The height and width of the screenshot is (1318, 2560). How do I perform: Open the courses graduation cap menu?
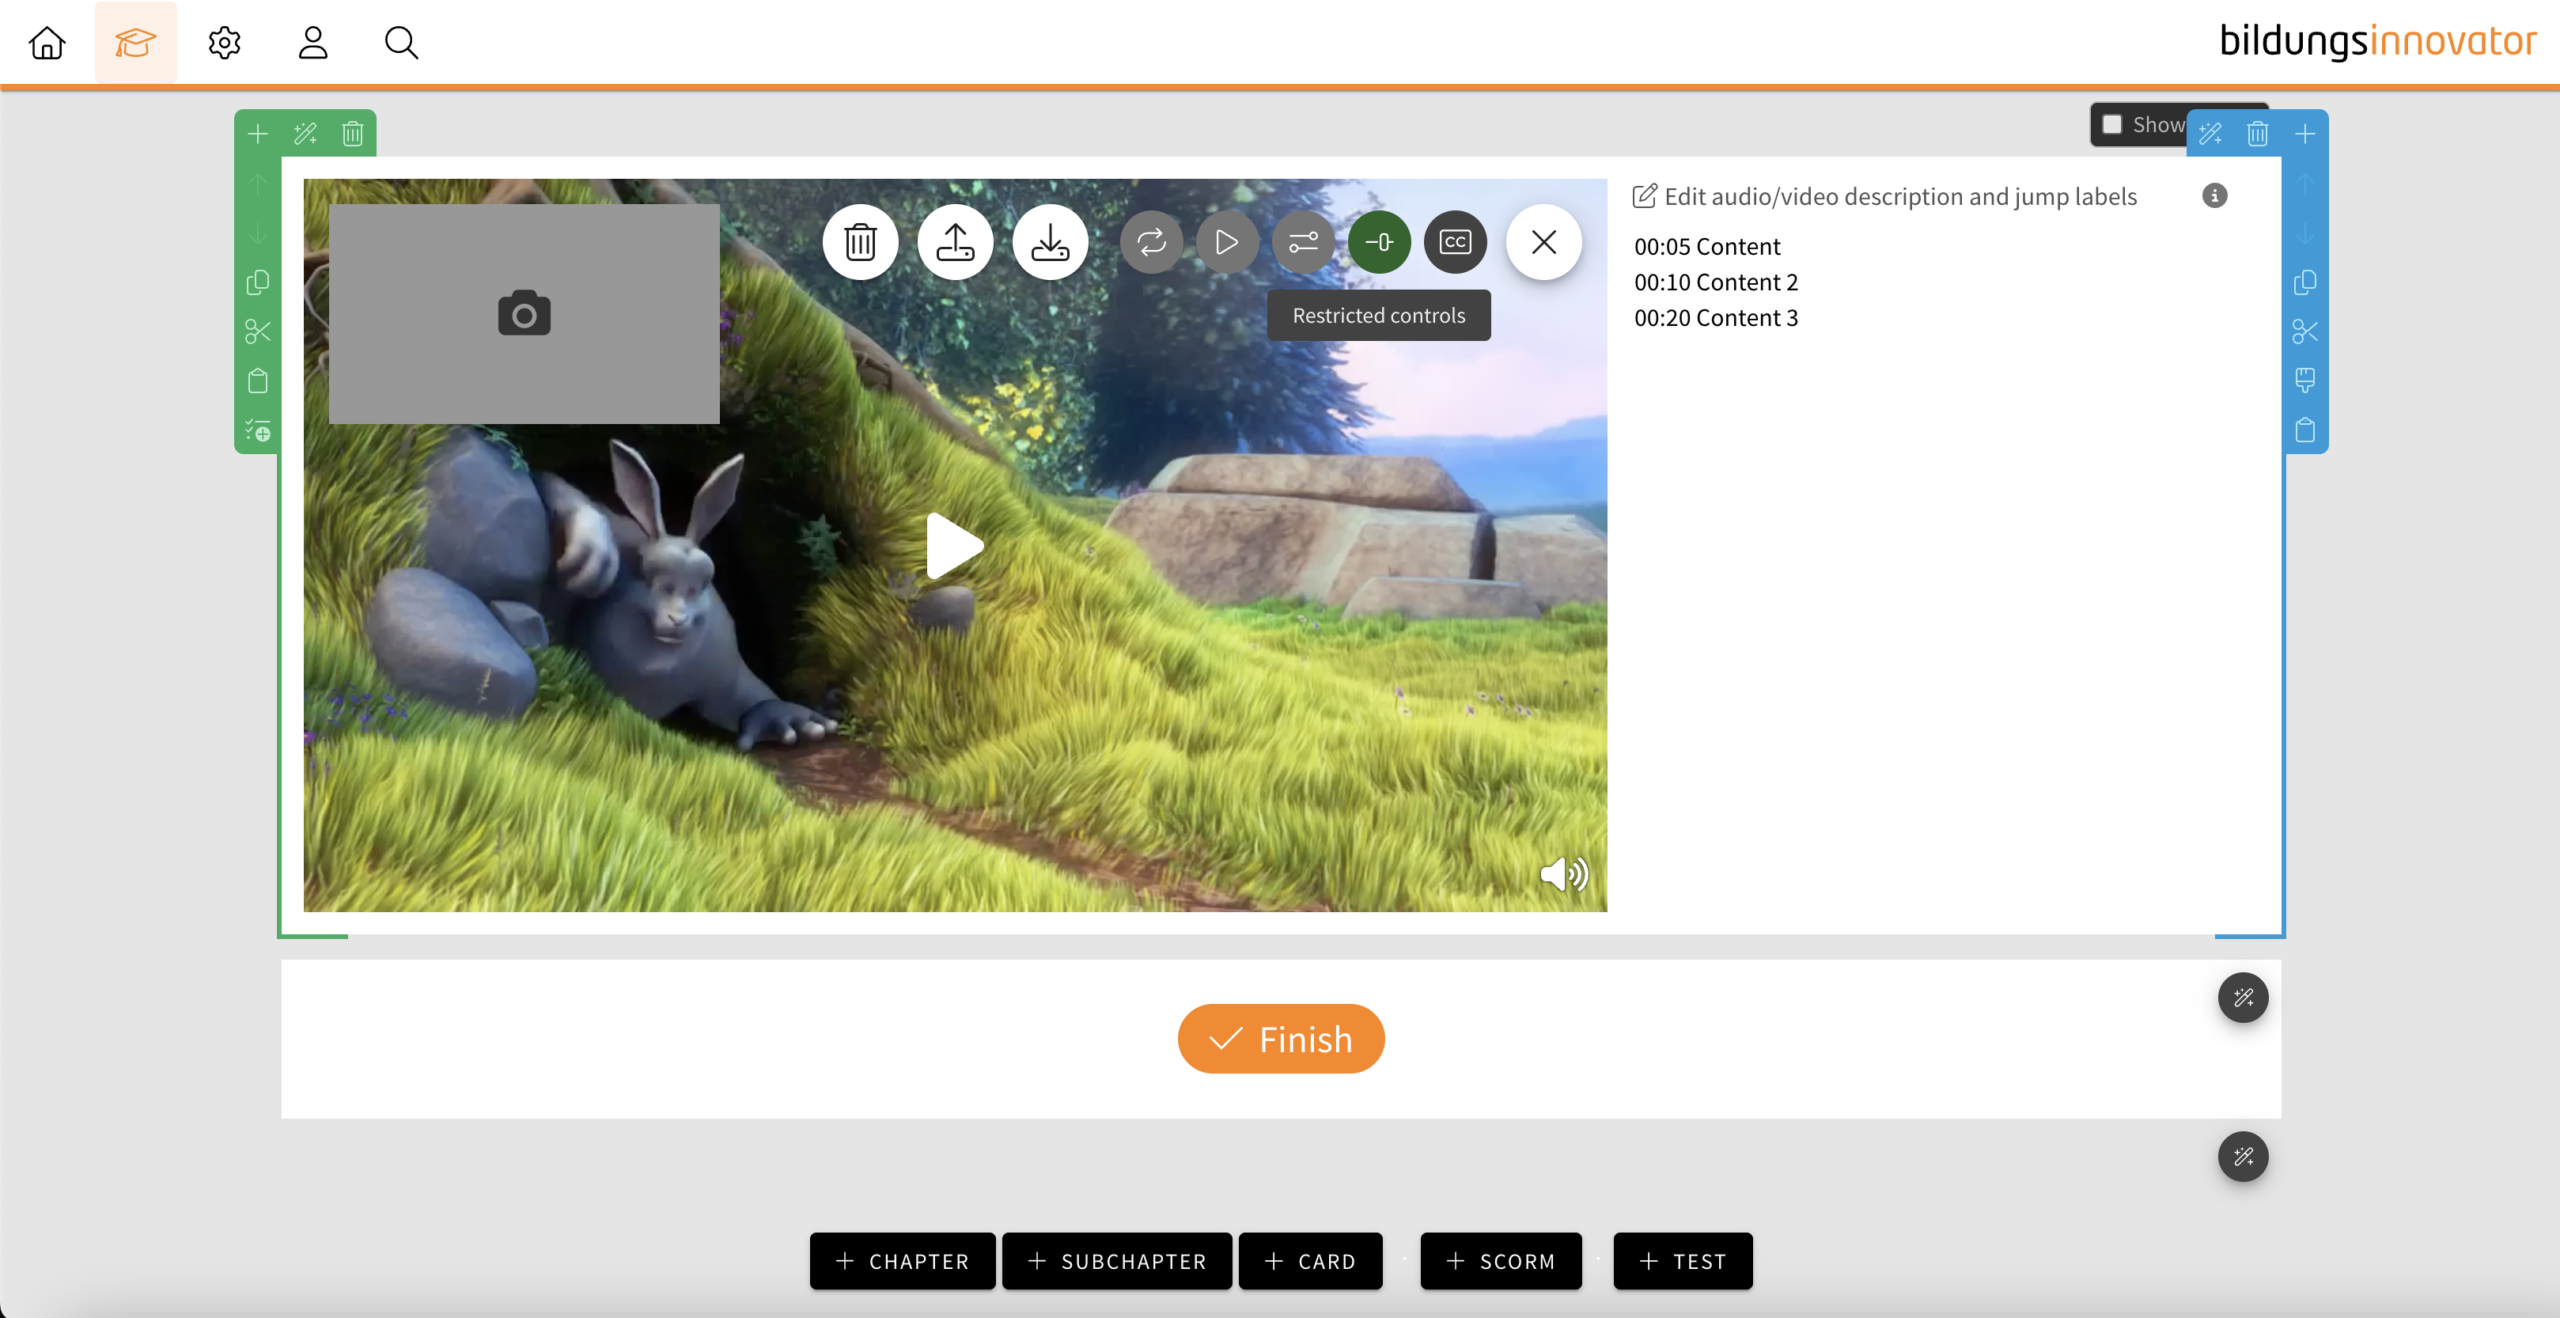[x=135, y=42]
